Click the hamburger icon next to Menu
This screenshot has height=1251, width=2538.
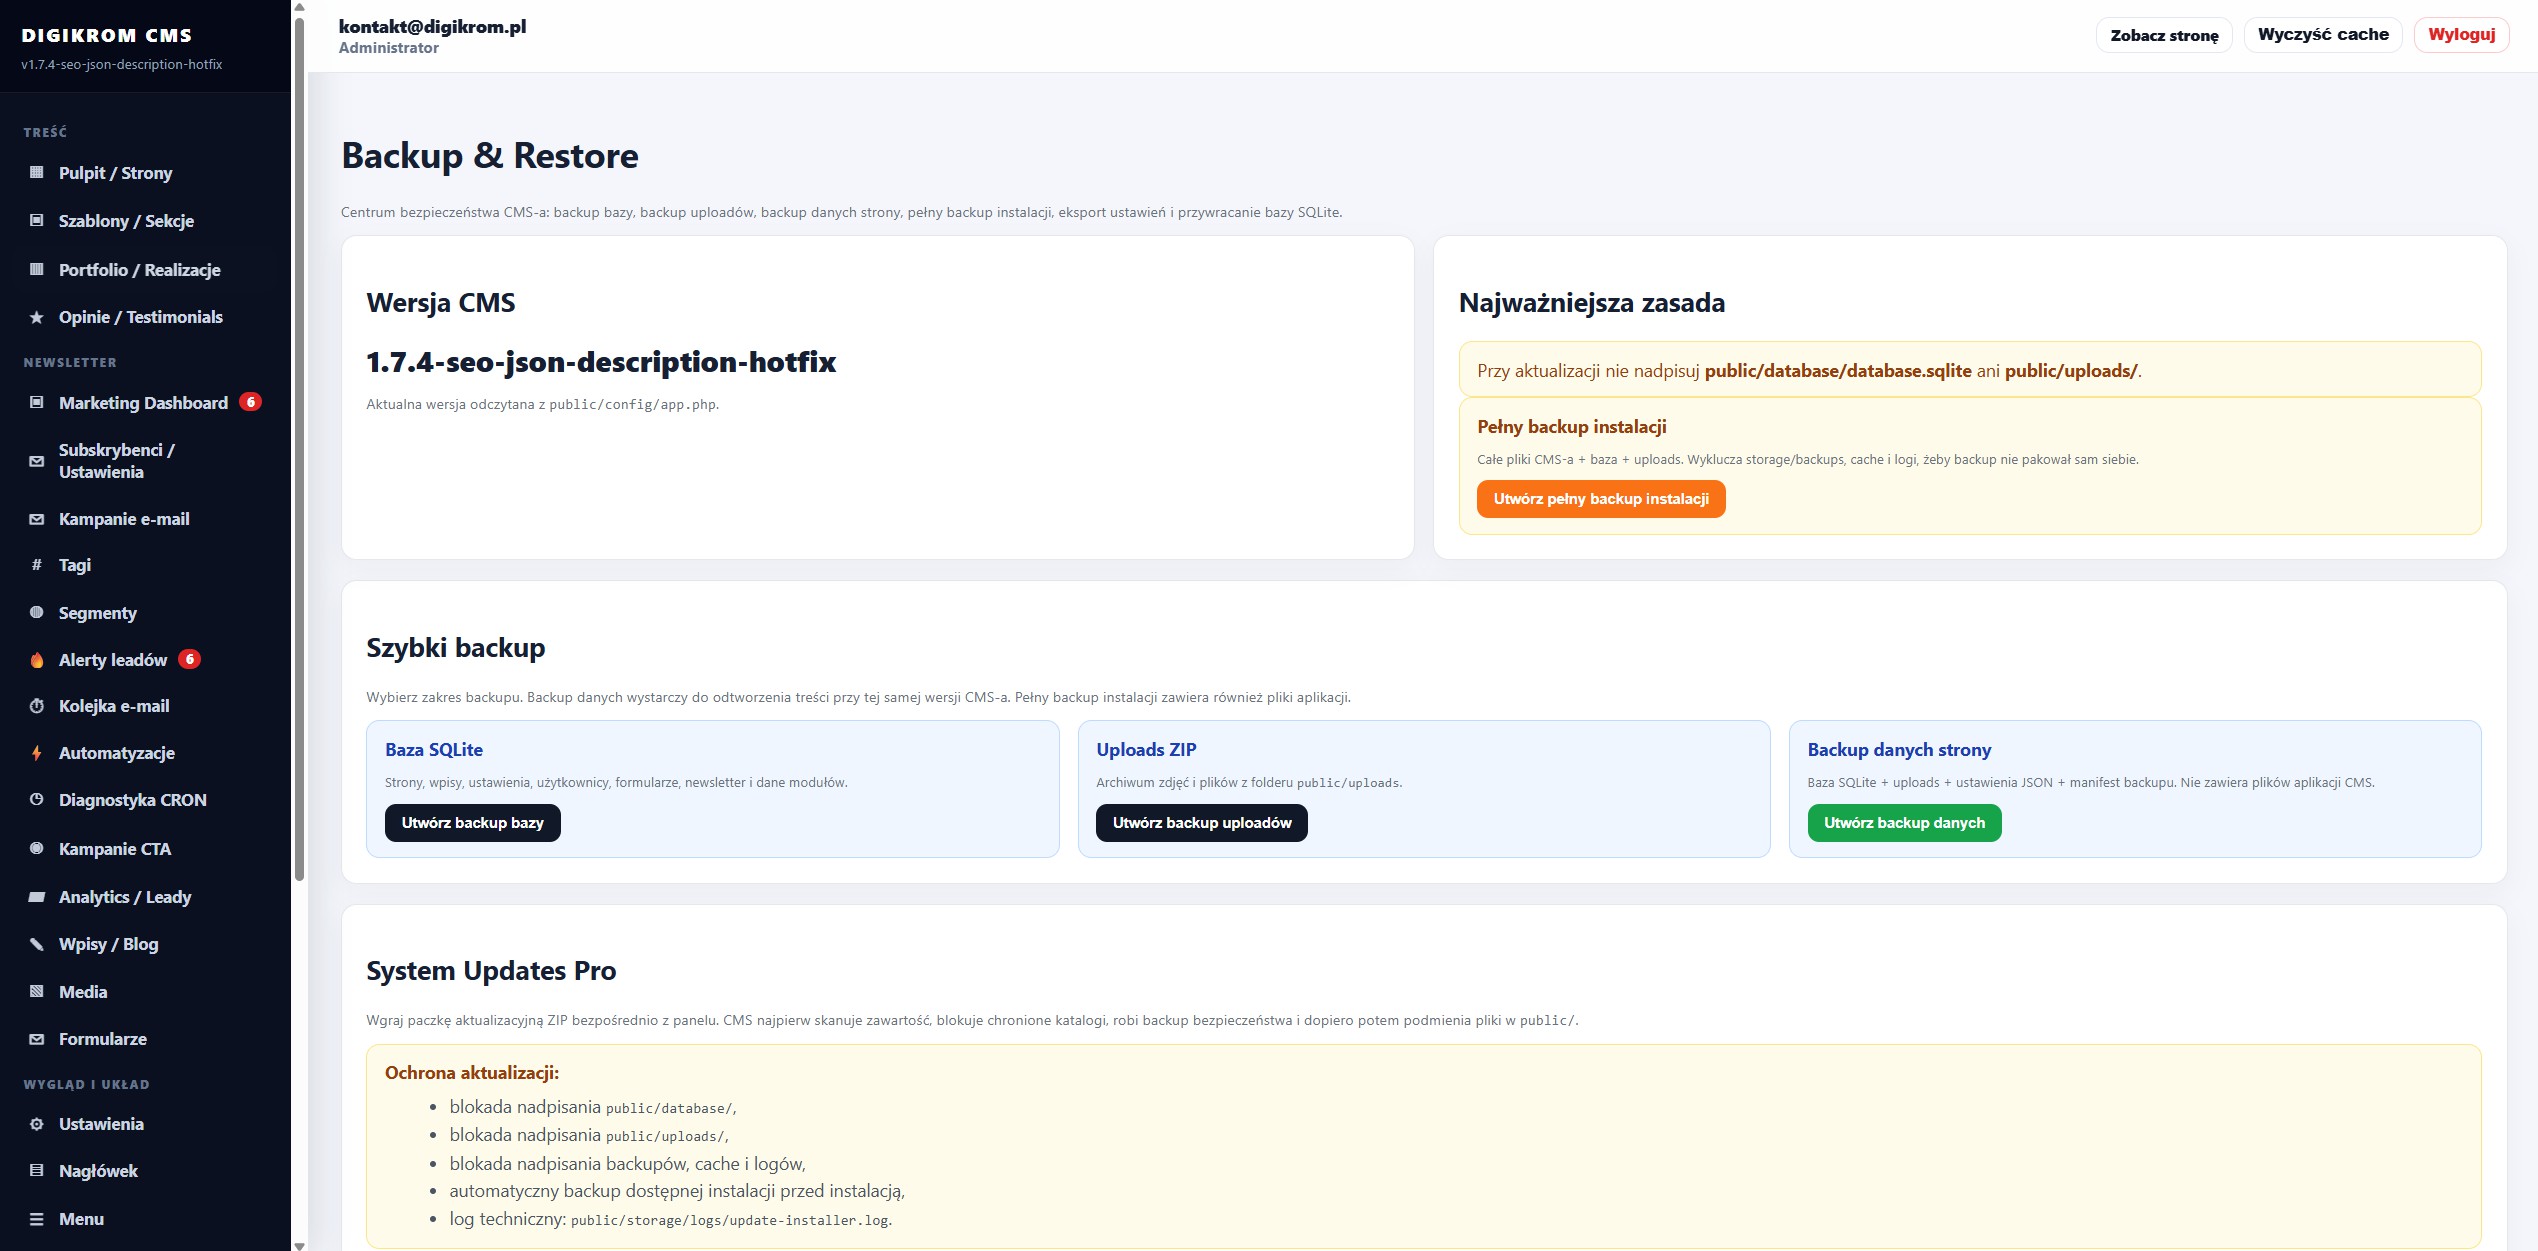(37, 1219)
